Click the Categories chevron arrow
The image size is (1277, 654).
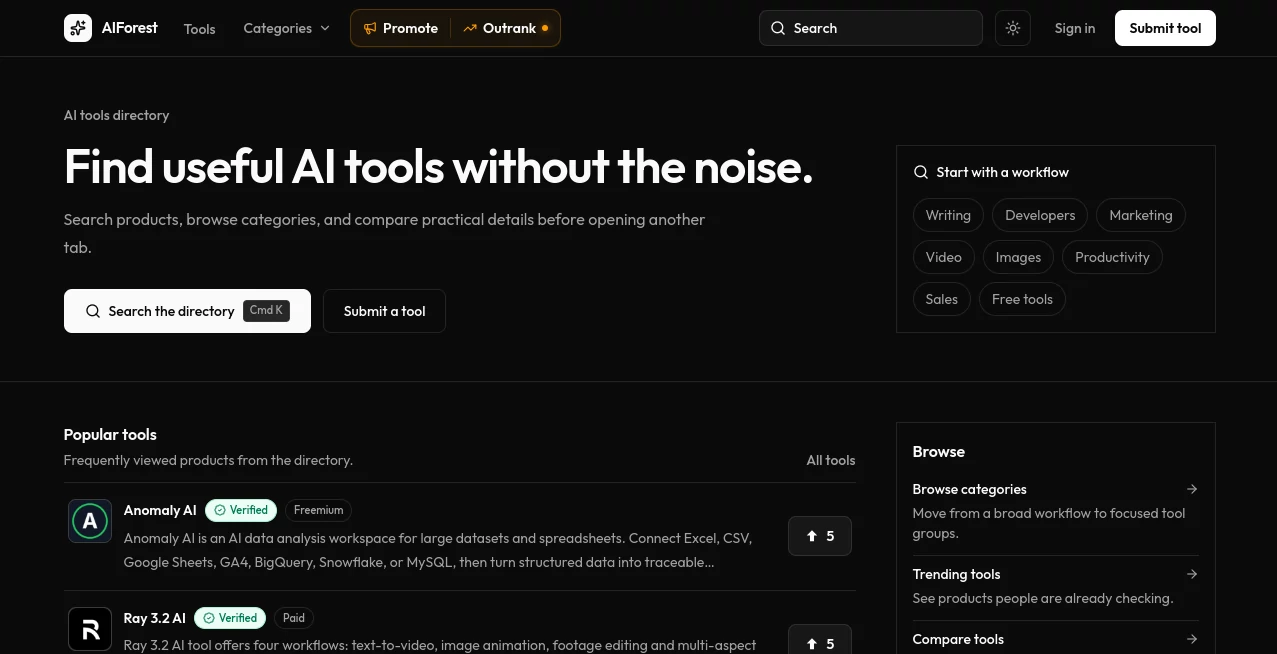pos(325,28)
